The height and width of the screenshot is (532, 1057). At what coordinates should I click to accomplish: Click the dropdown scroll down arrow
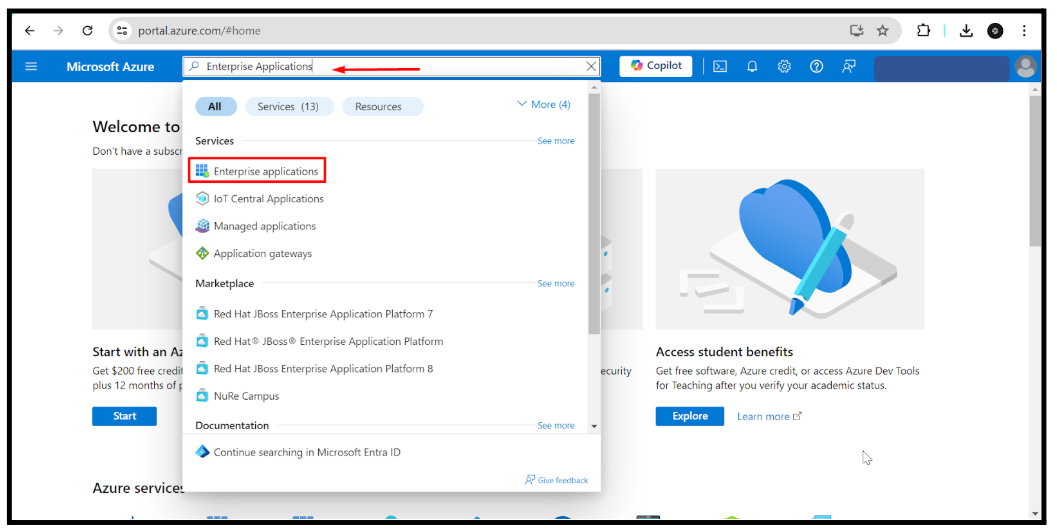pos(594,427)
